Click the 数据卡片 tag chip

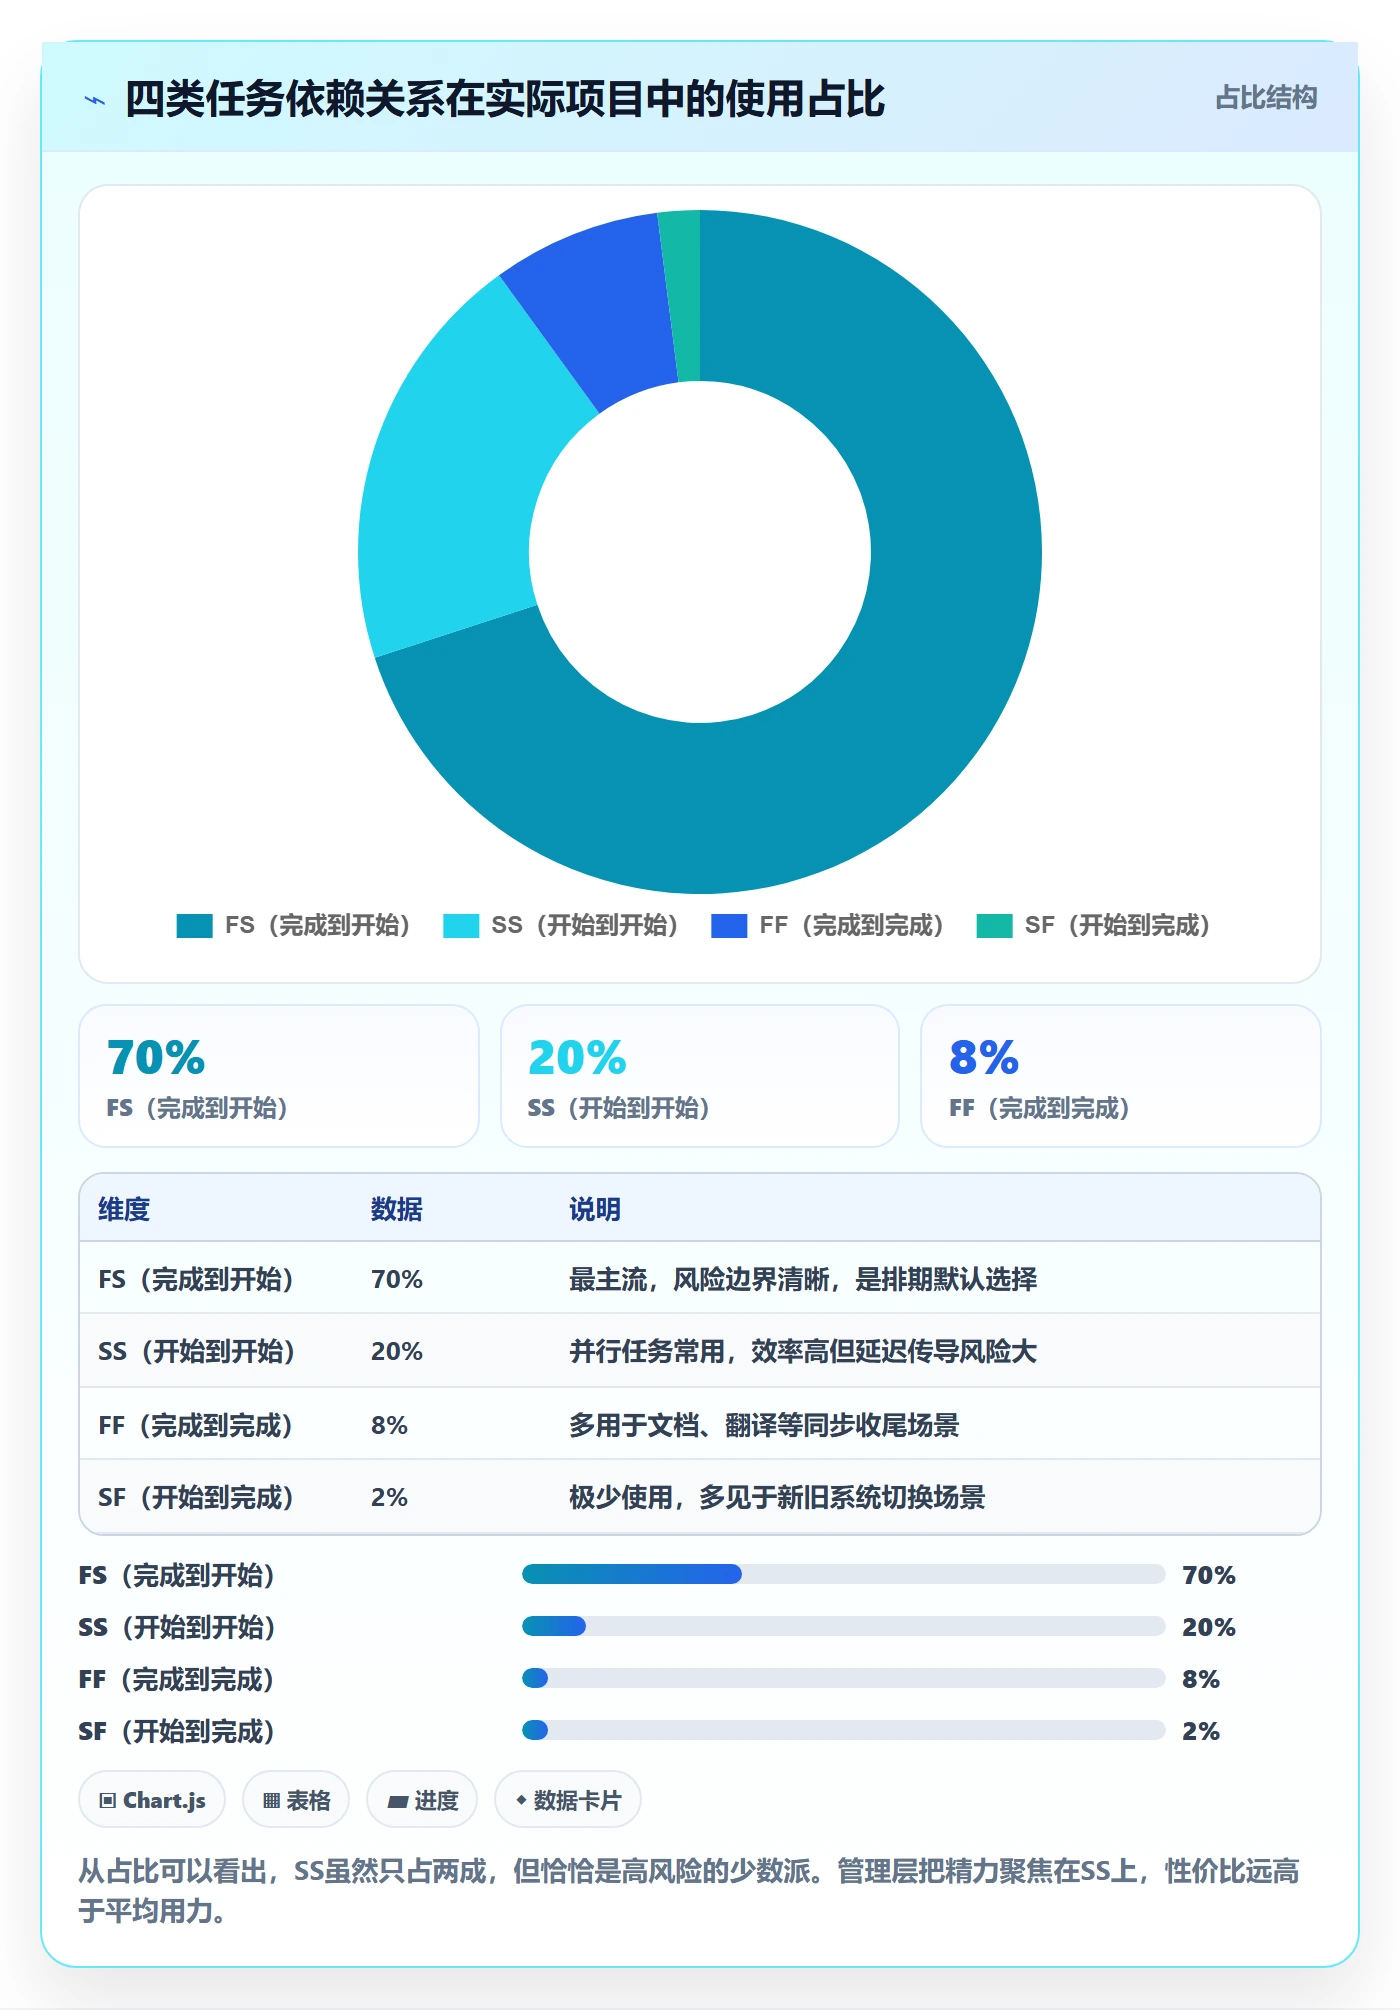(568, 1800)
